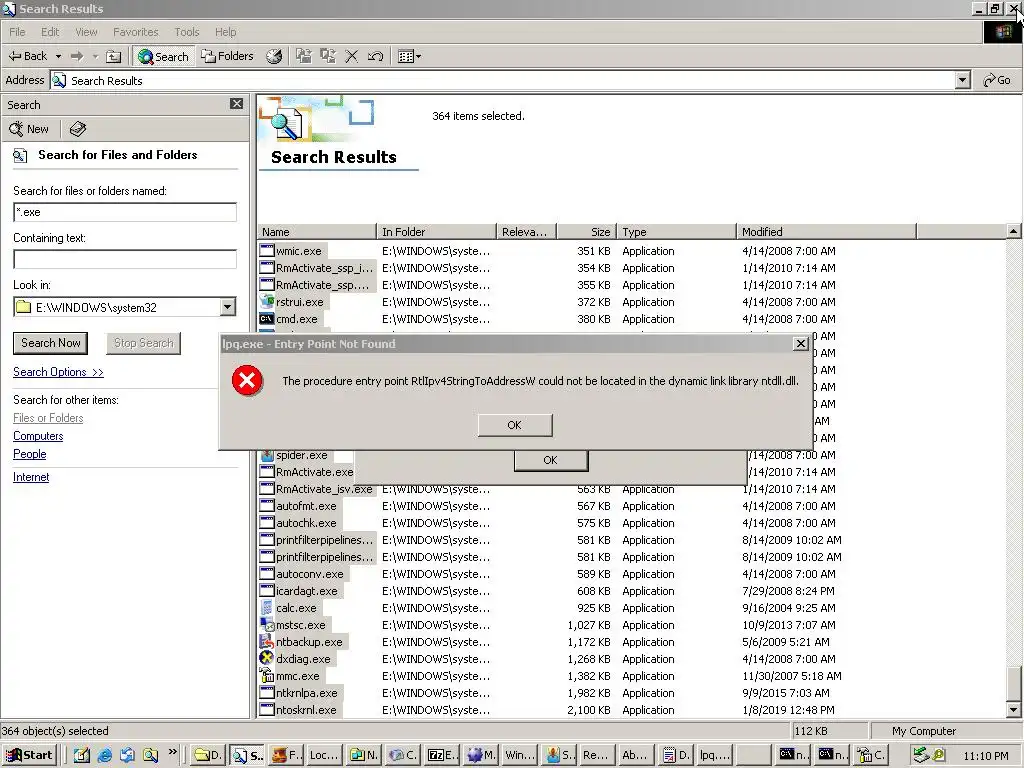1024x768 pixels.
Task: Select the rstrui.exe file icon
Action: pyautogui.click(x=266, y=302)
